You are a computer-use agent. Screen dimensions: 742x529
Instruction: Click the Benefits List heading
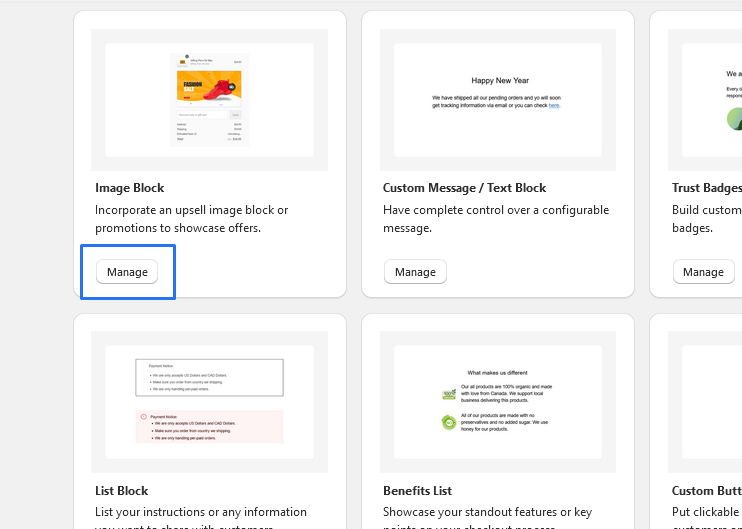[x=417, y=491]
